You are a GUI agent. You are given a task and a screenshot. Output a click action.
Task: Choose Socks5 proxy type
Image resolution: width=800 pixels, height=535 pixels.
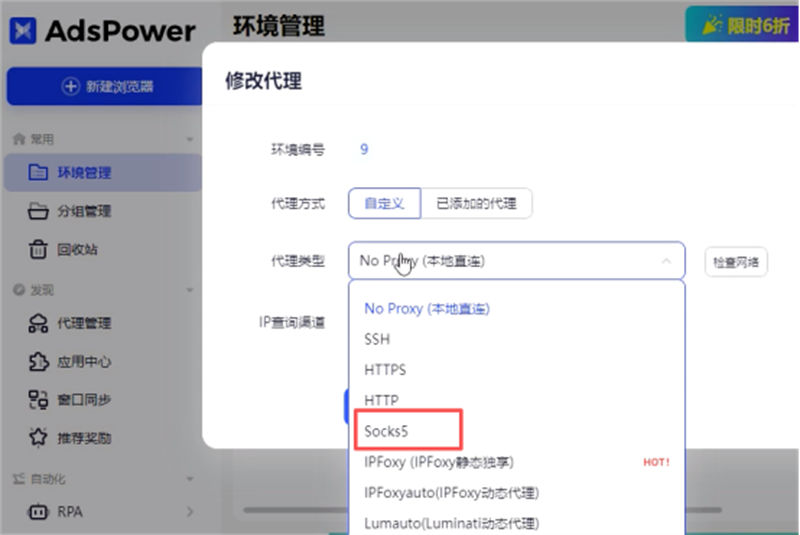pos(516,431)
